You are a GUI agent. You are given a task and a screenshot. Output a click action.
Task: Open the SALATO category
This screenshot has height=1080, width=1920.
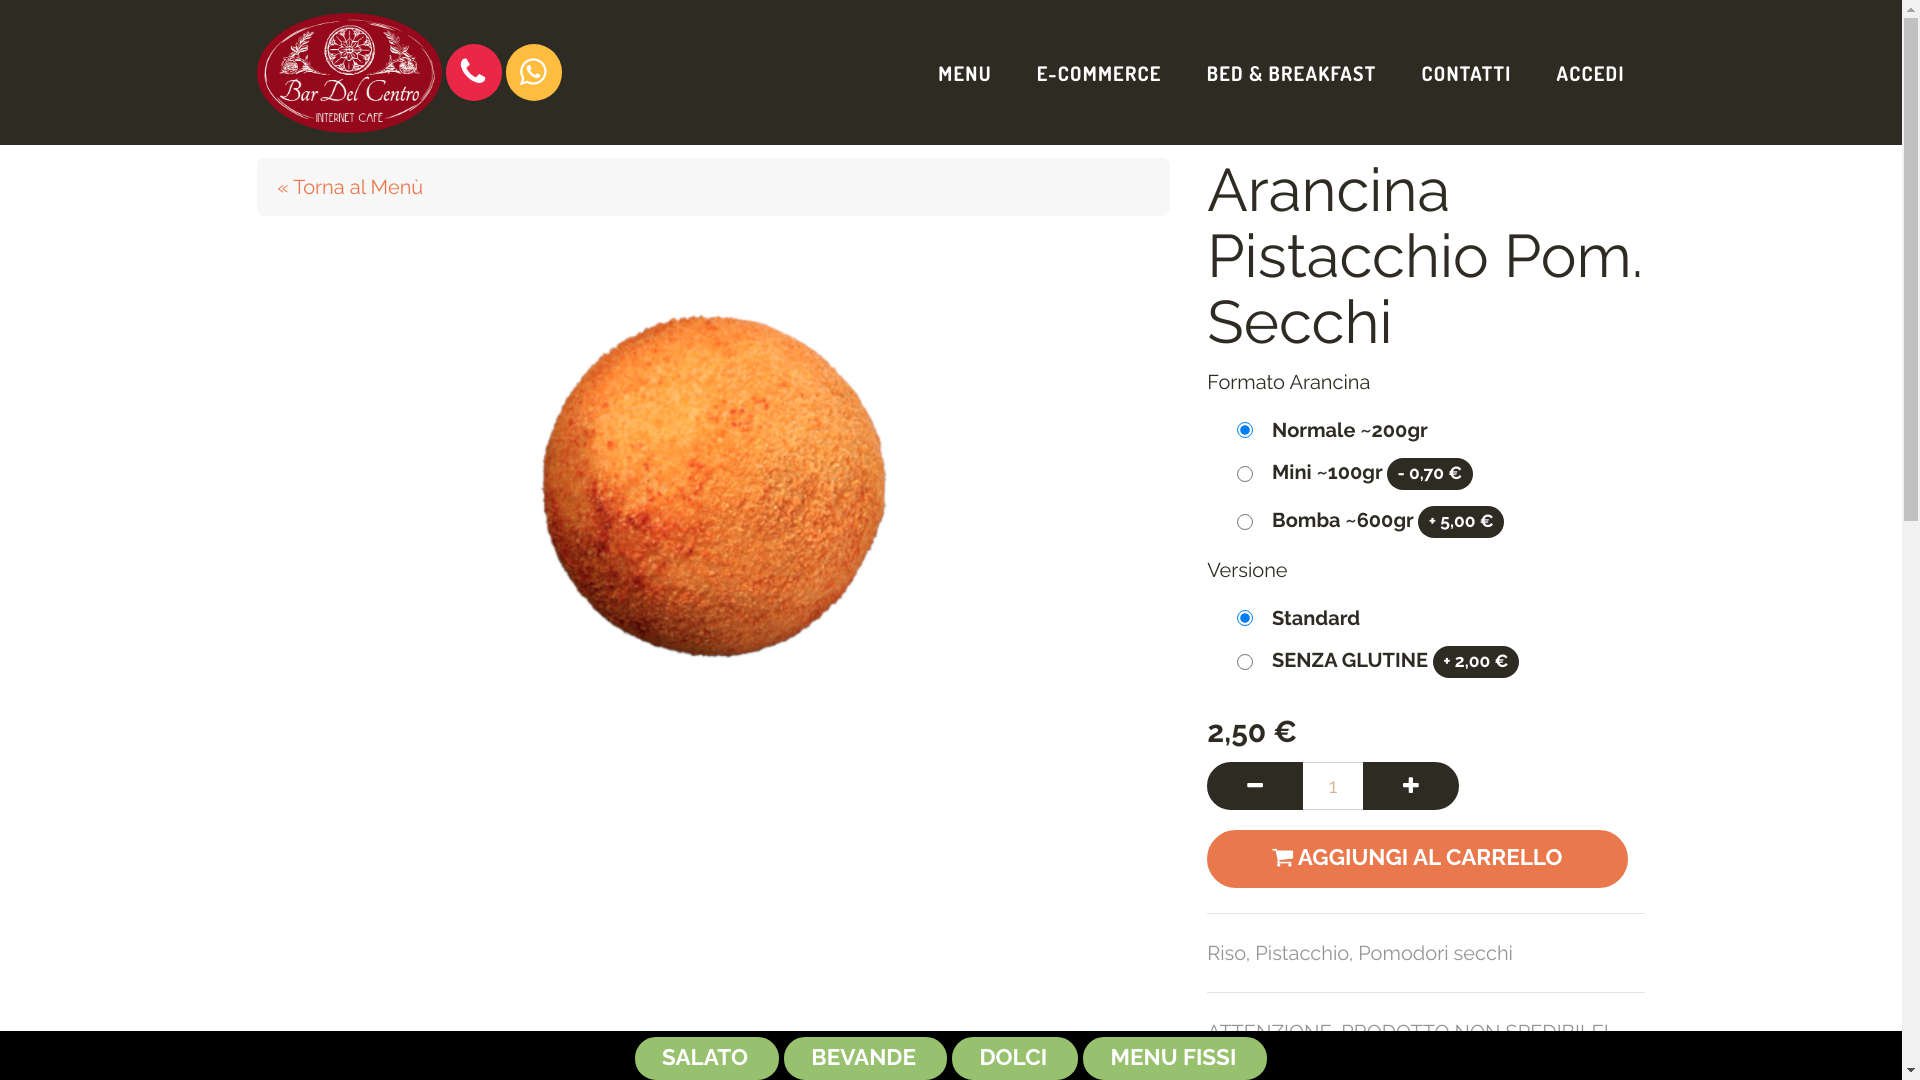click(x=706, y=1058)
